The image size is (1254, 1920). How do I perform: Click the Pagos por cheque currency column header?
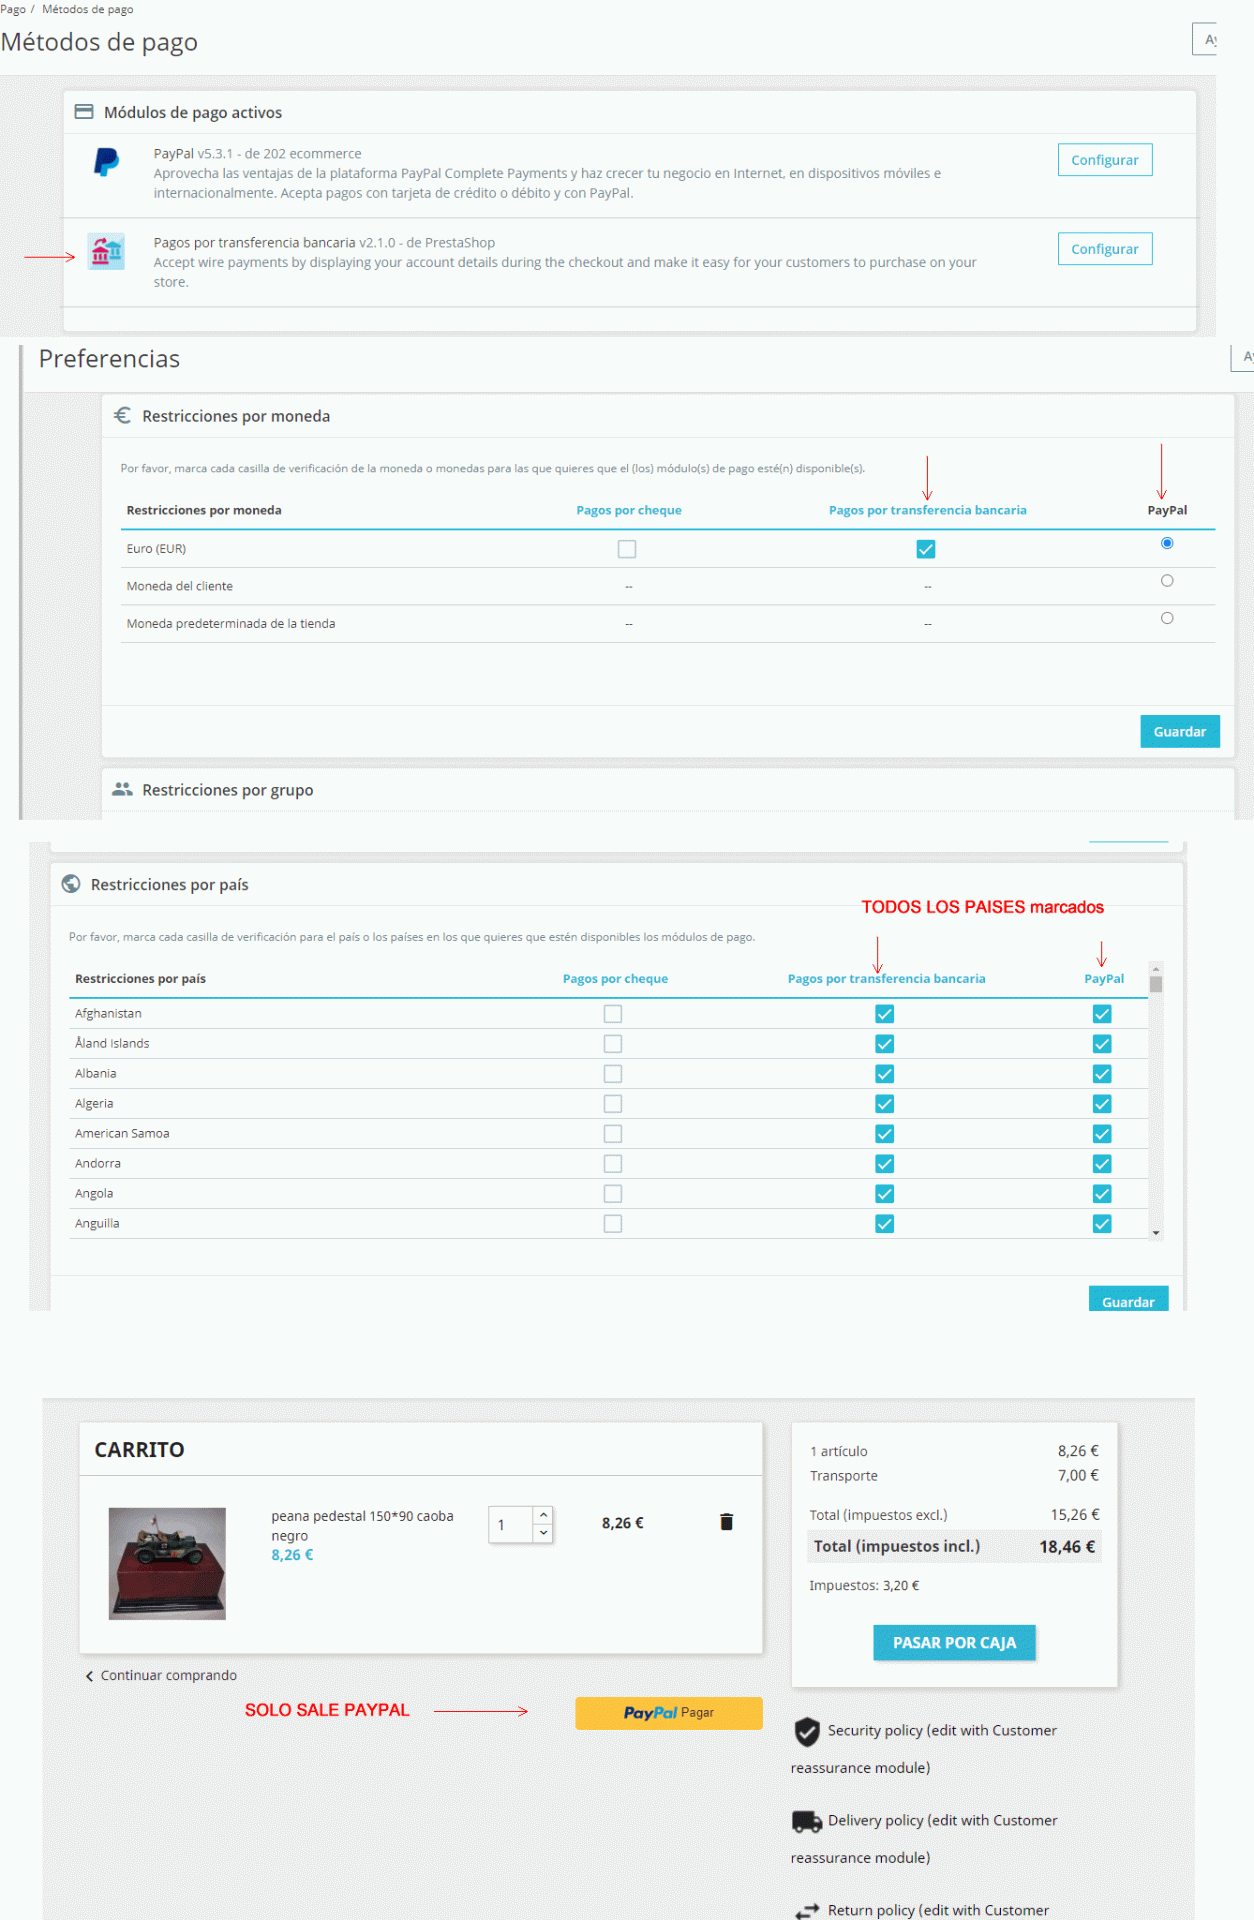[629, 510]
